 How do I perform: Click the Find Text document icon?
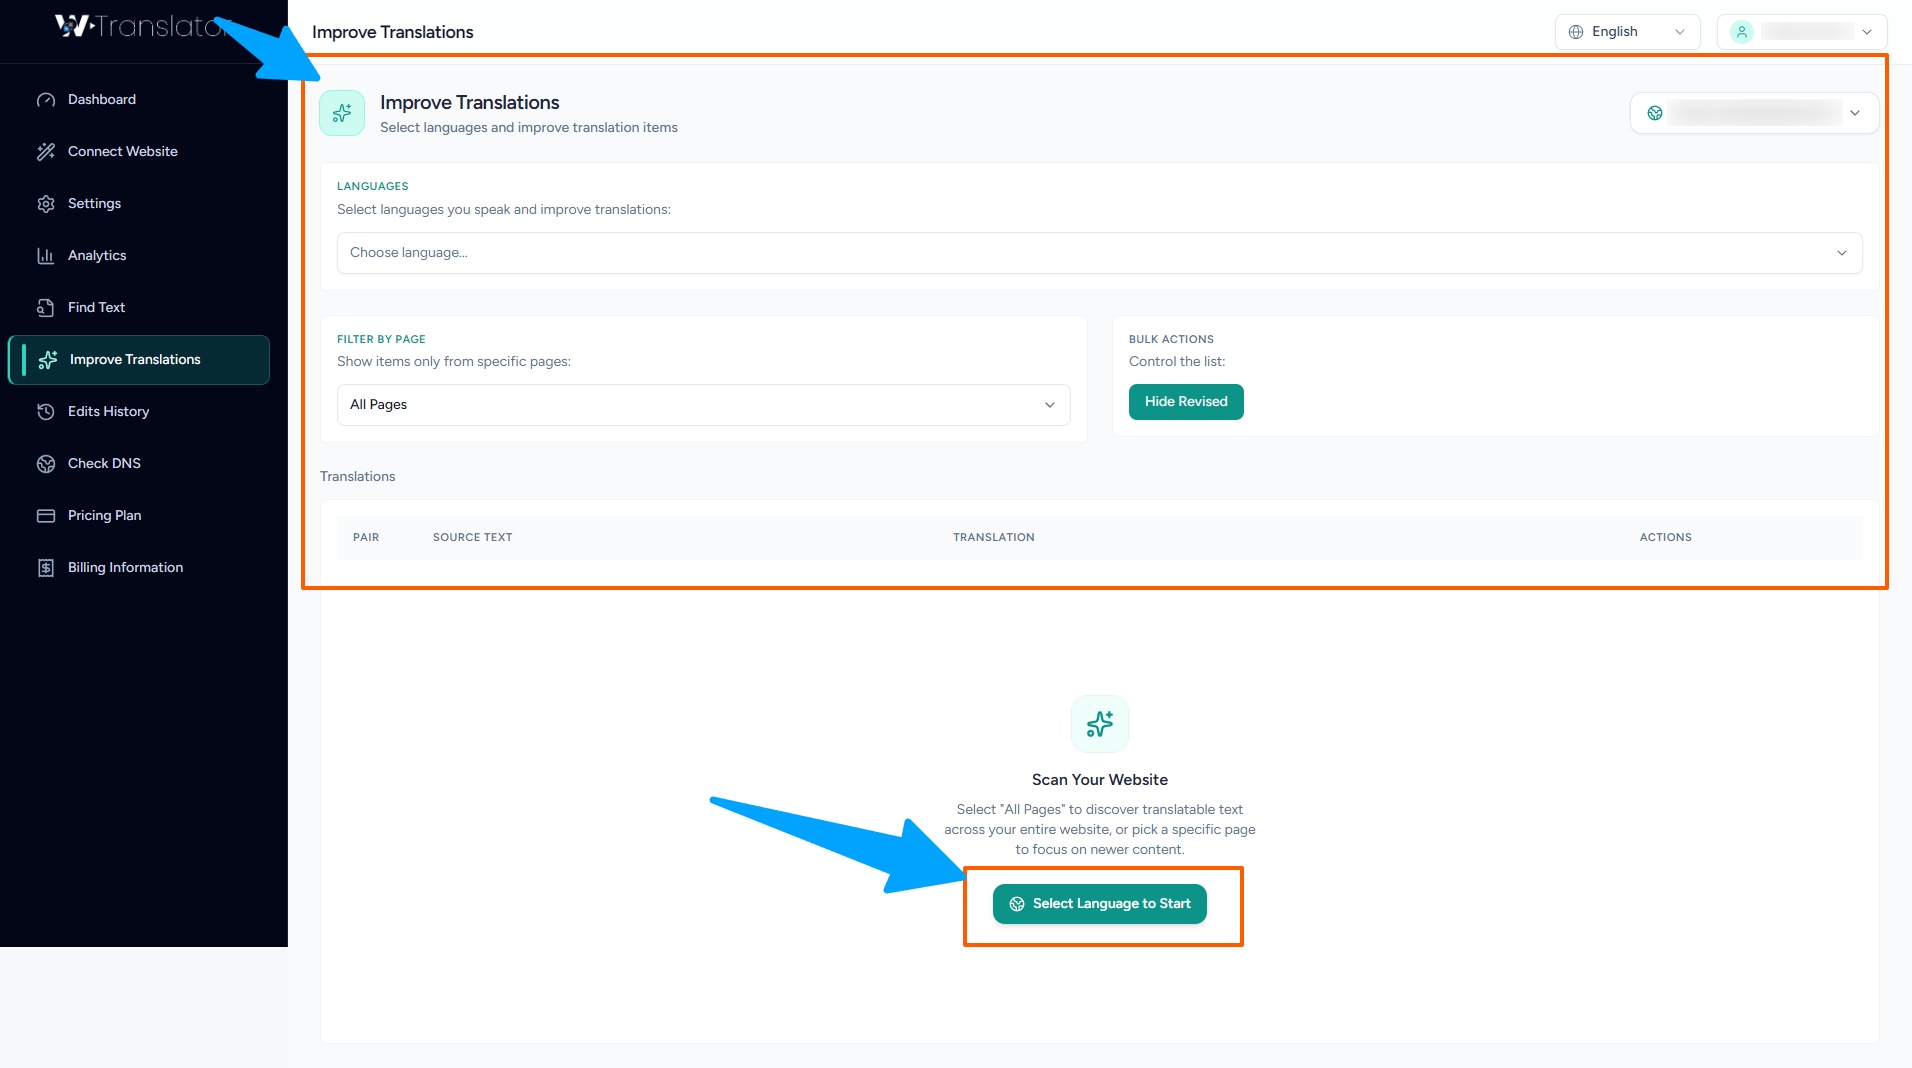point(46,308)
